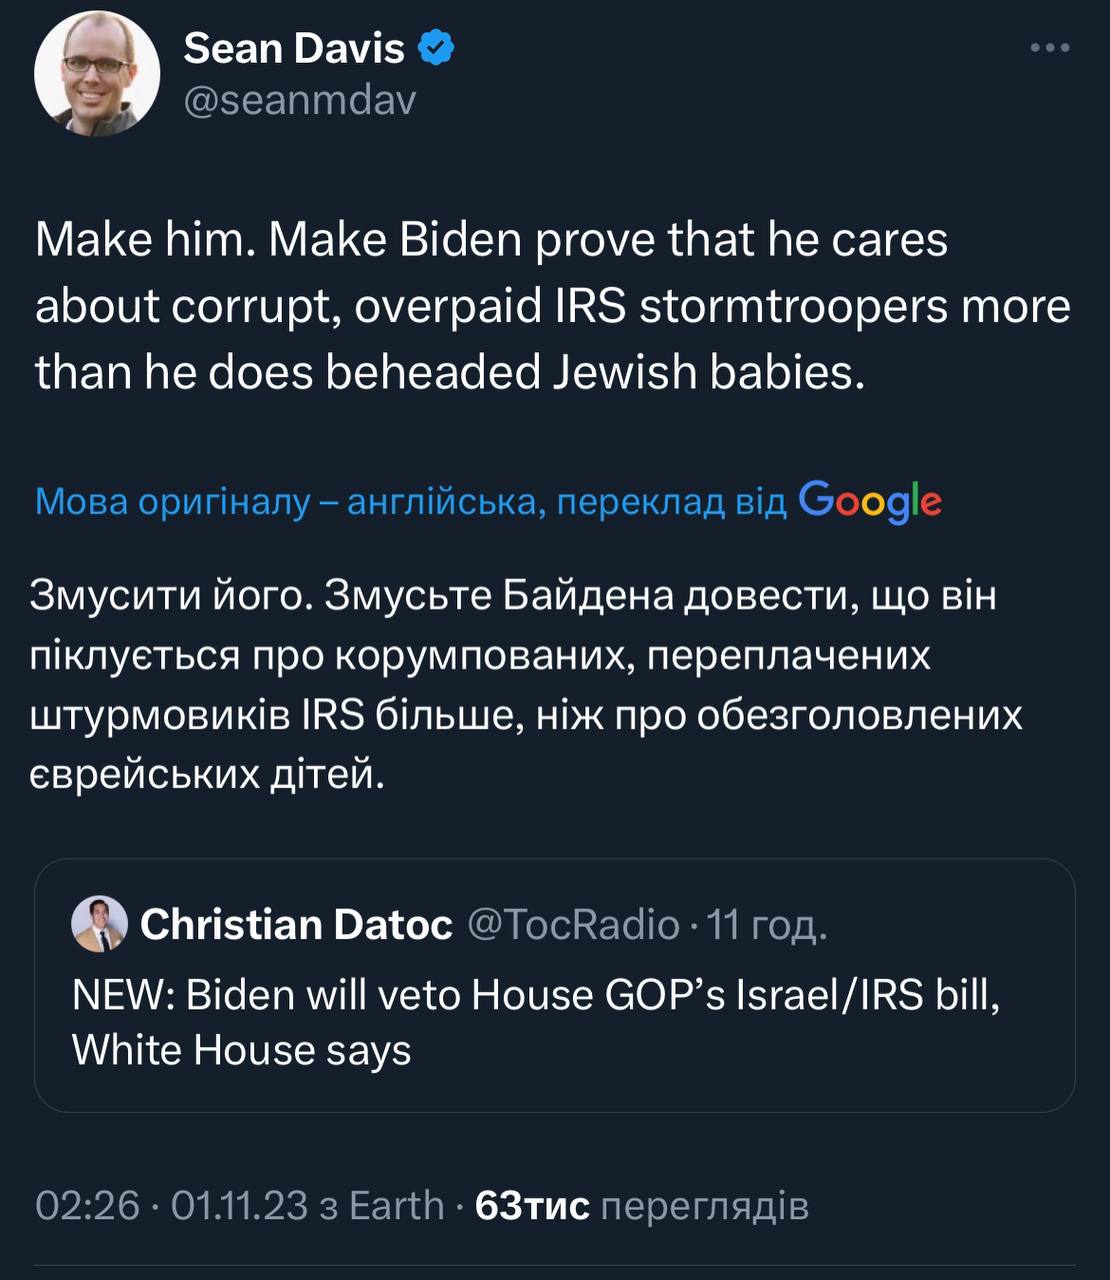The height and width of the screenshot is (1280, 1110).
Task: Click the Google logo in translation notice
Action: pyautogui.click(x=870, y=501)
